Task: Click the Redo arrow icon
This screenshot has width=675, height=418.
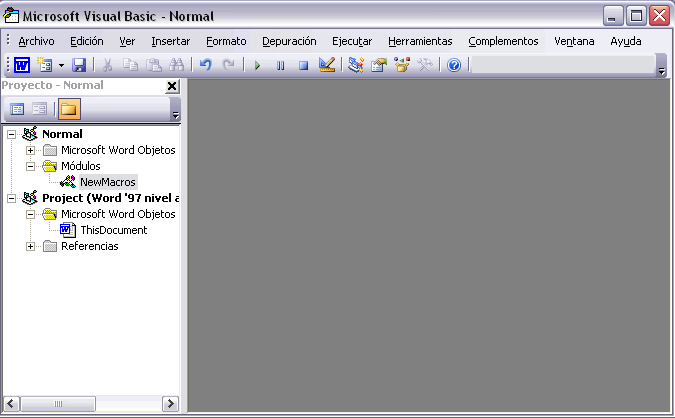Action: (x=228, y=65)
